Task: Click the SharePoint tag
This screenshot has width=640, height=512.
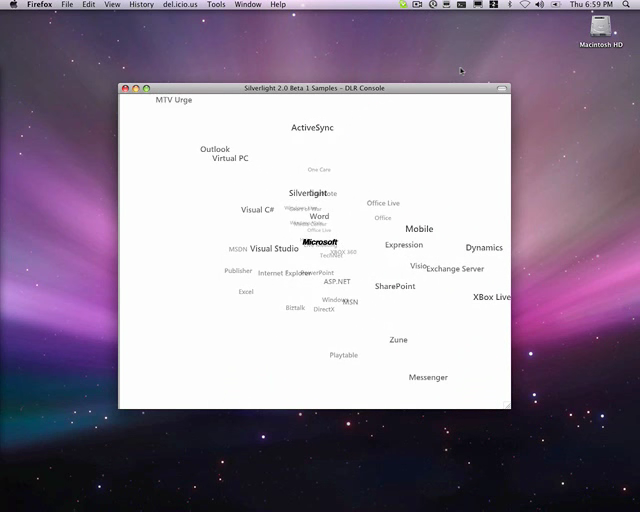Action: 395,286
